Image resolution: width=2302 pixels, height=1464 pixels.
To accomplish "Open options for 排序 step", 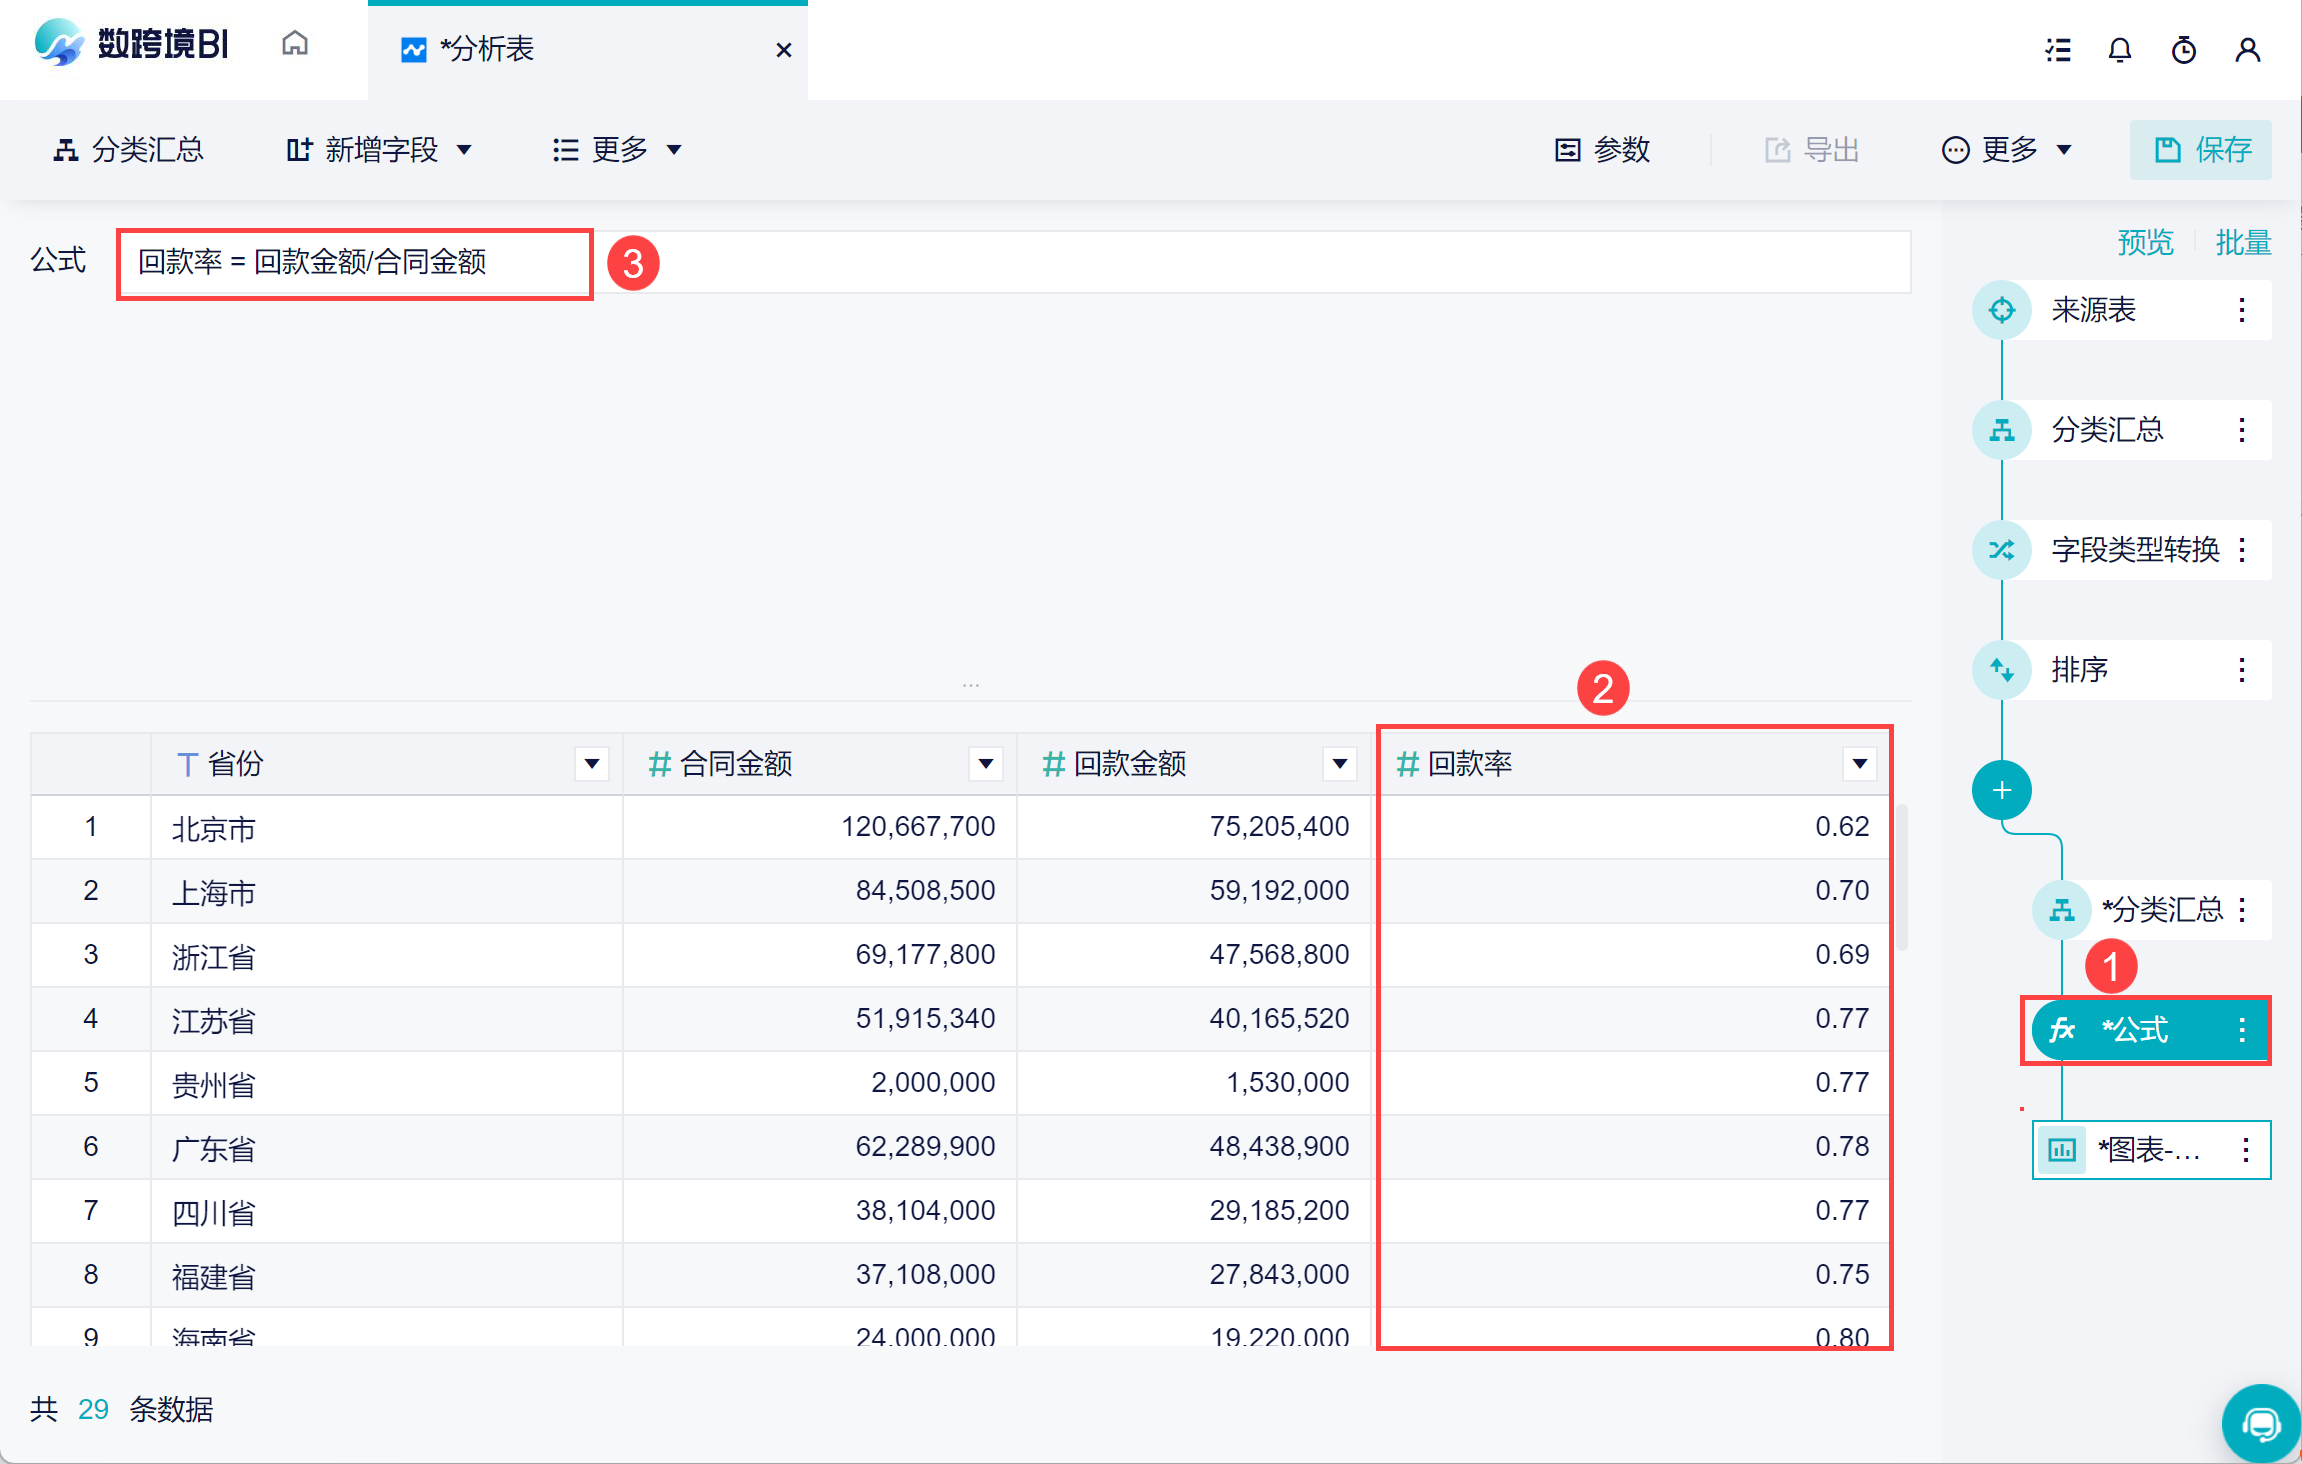I will [2242, 670].
